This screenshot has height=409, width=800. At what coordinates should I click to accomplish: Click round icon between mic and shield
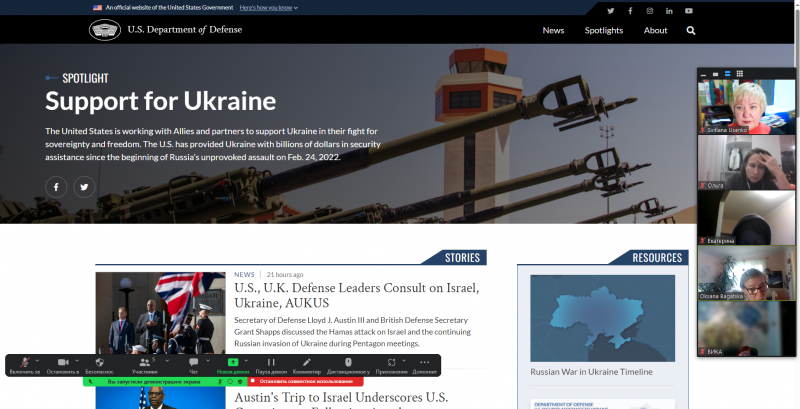coord(230,381)
